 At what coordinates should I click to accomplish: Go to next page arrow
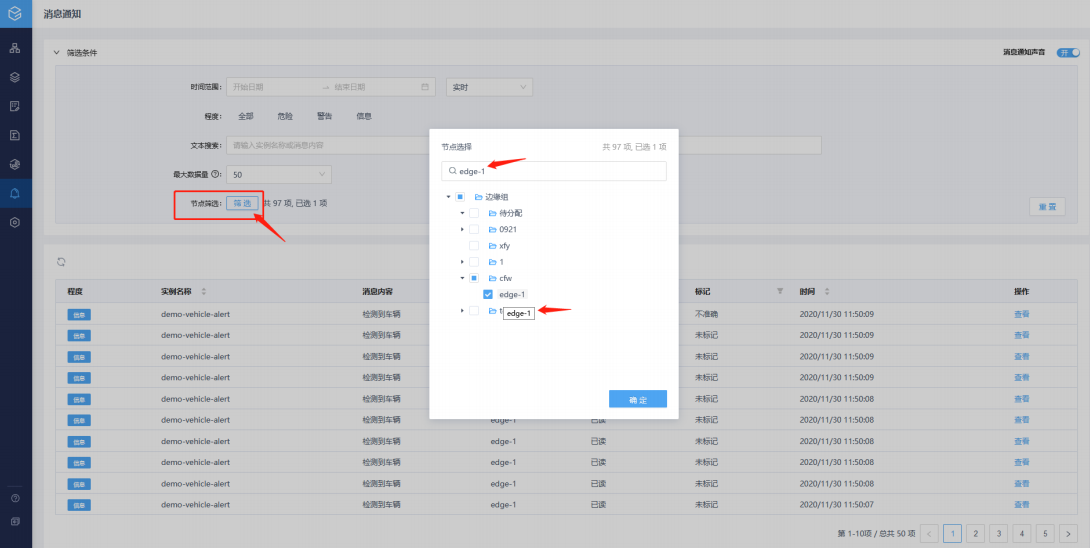point(1068,533)
